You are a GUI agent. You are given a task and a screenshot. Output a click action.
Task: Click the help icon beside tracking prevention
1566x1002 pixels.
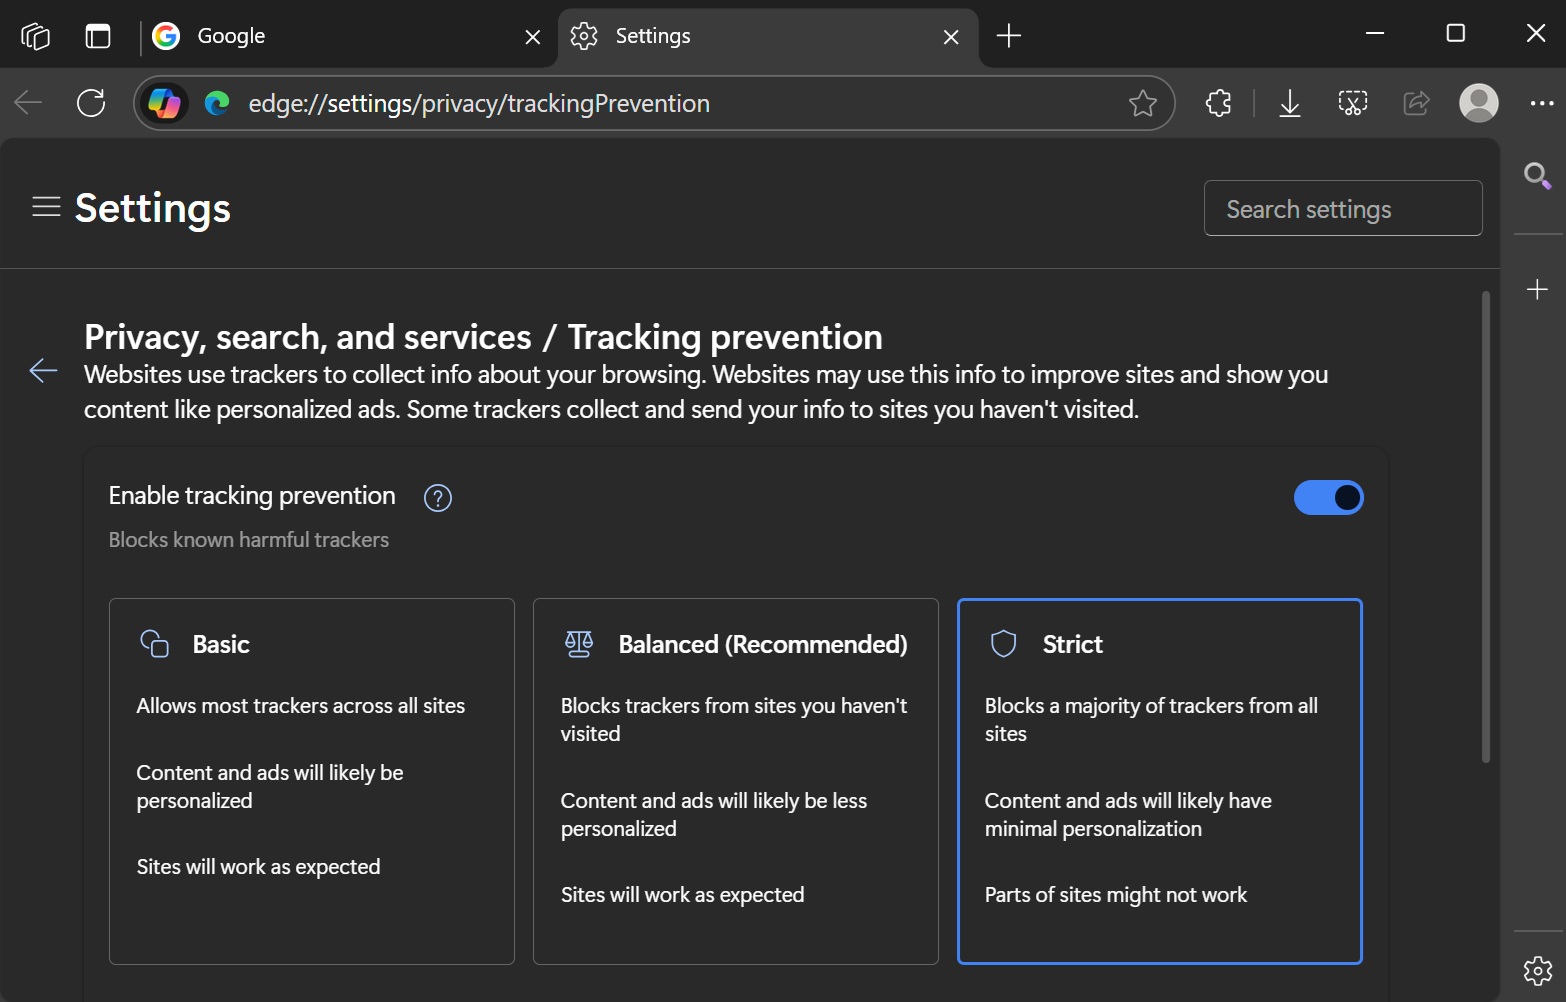coord(437,498)
